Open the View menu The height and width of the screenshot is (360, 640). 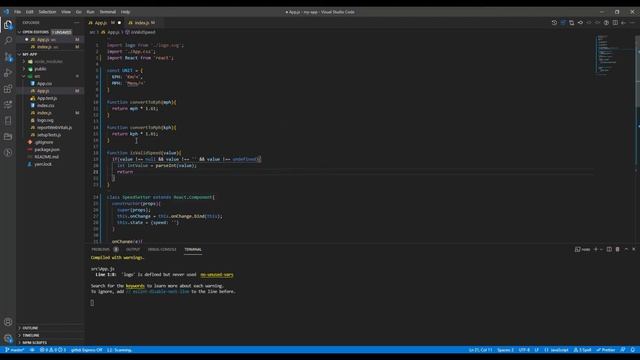66,12
